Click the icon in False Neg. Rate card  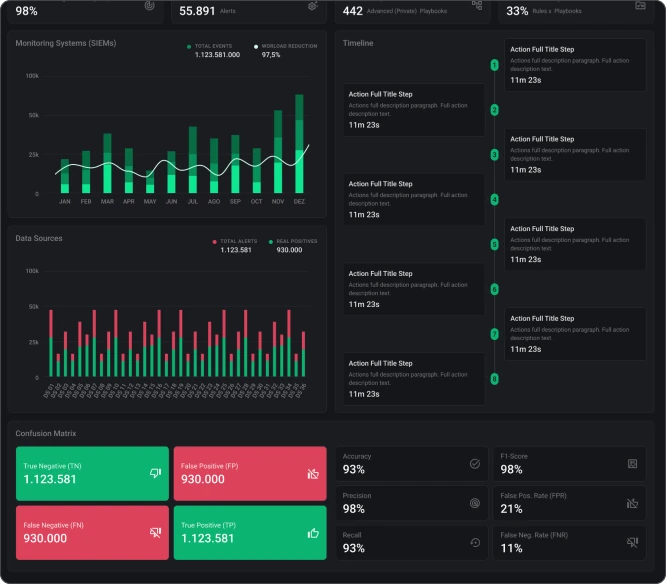(x=632, y=542)
